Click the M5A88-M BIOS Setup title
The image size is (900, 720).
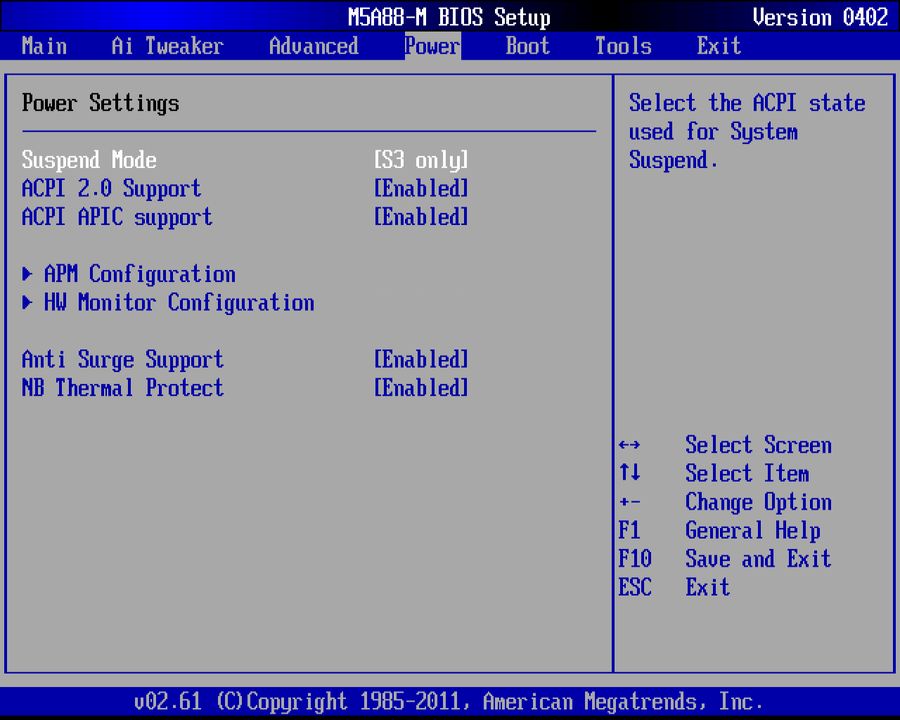click(449, 17)
